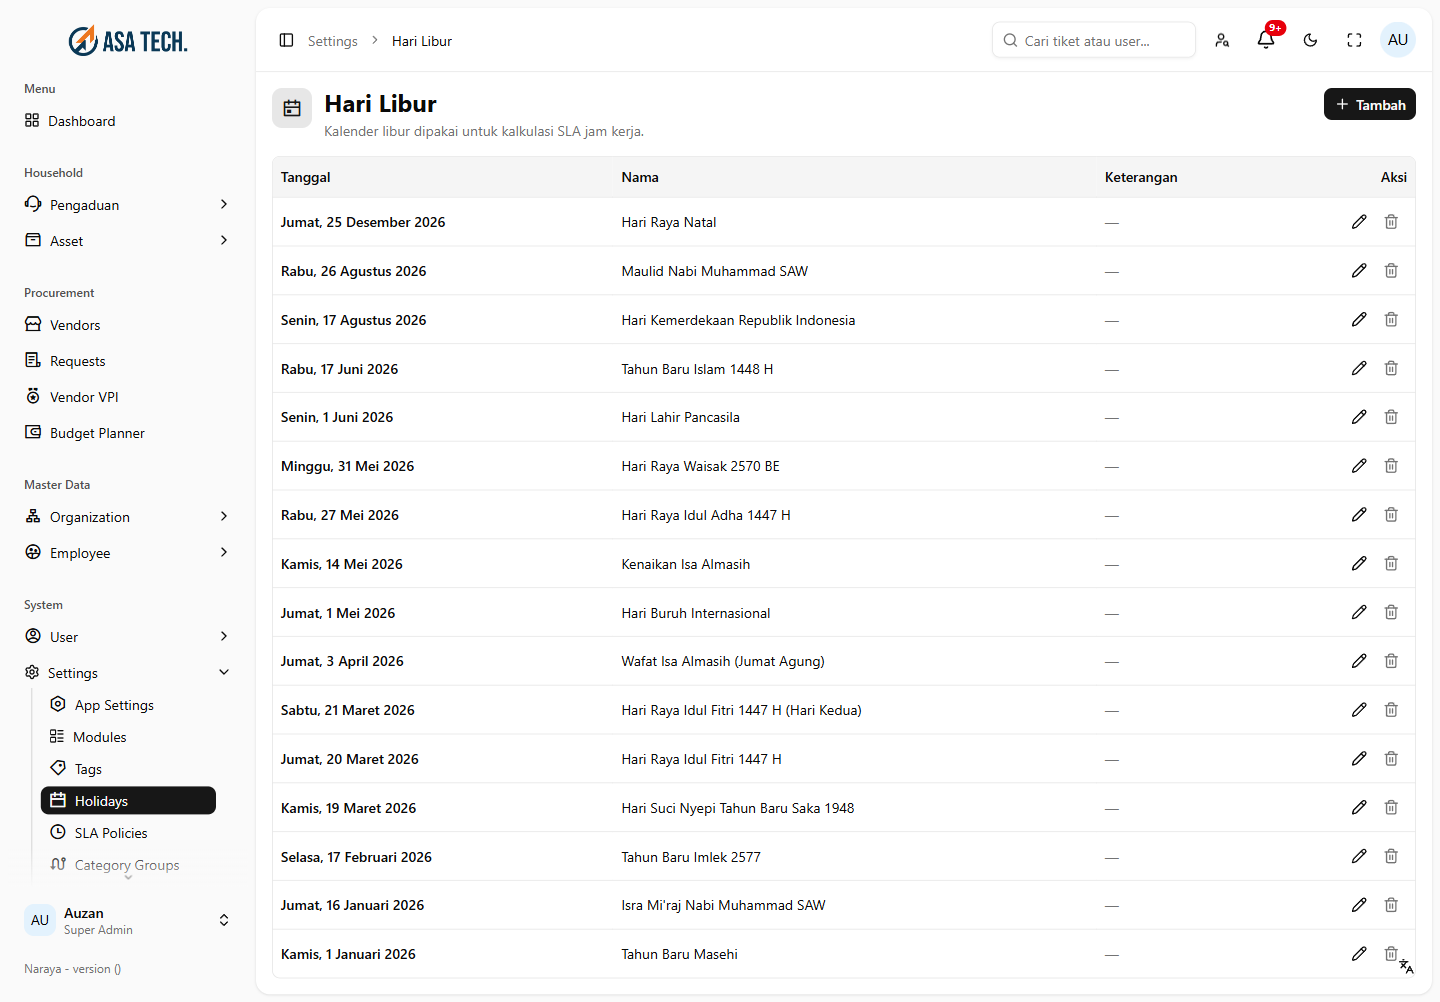Click Tambah to add holiday

click(x=1369, y=104)
